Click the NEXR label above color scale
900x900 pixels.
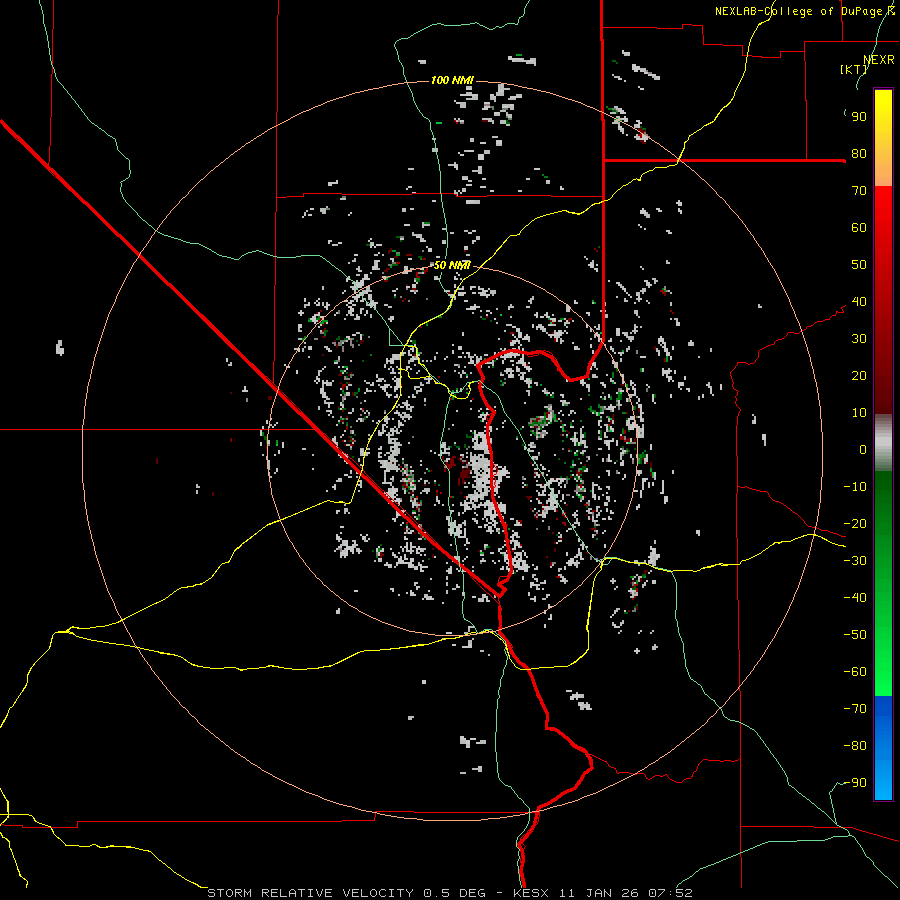[x=879, y=60]
